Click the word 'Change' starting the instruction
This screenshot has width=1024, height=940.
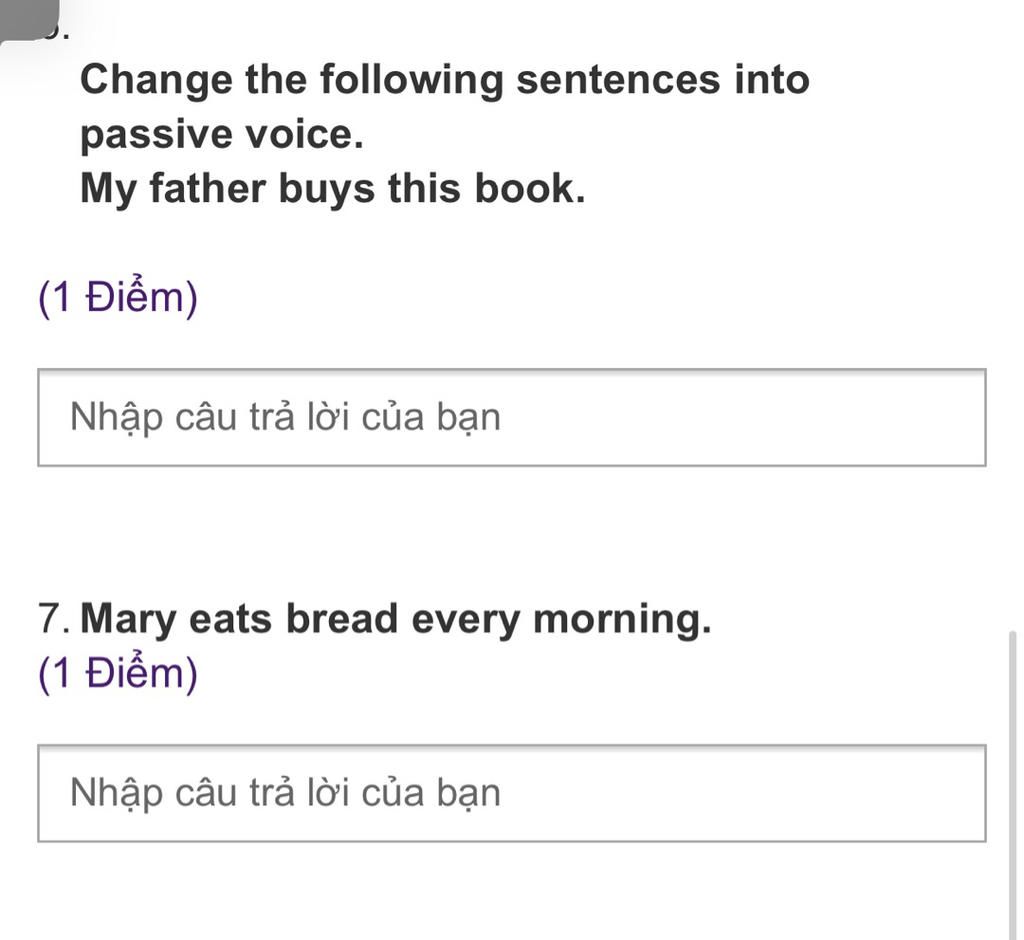[x=156, y=82]
